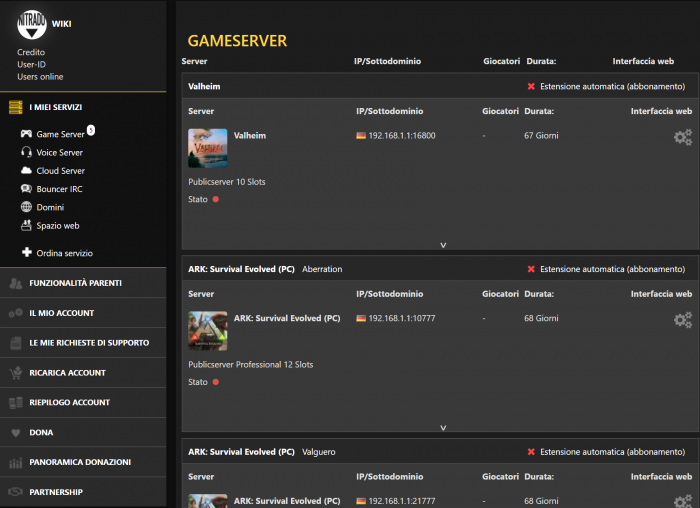This screenshot has width=700, height=508.
Task: Open IL MIO ACCOUNT menu
Action: tap(62, 313)
